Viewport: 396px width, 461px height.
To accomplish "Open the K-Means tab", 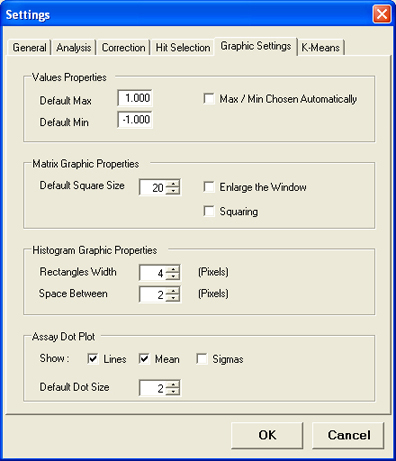I will point(320,48).
